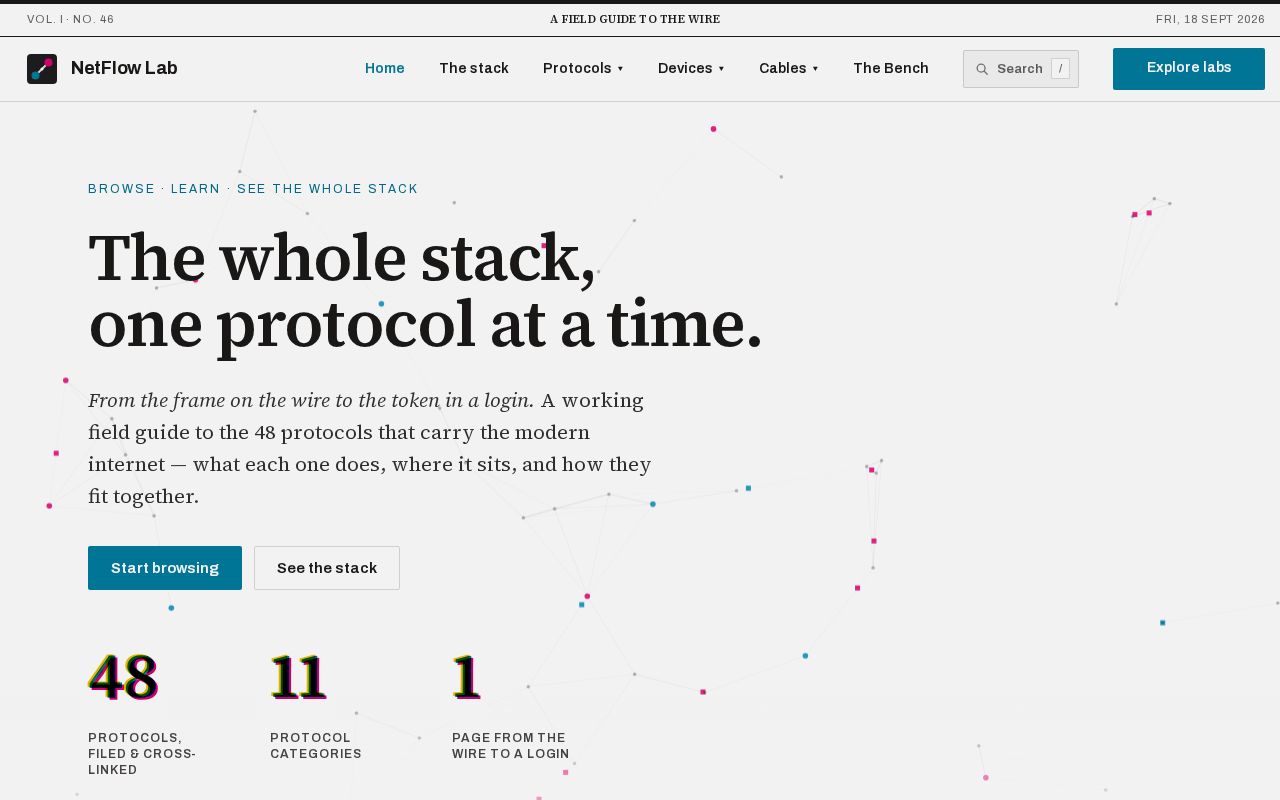Click the Start browsing button

click(165, 568)
